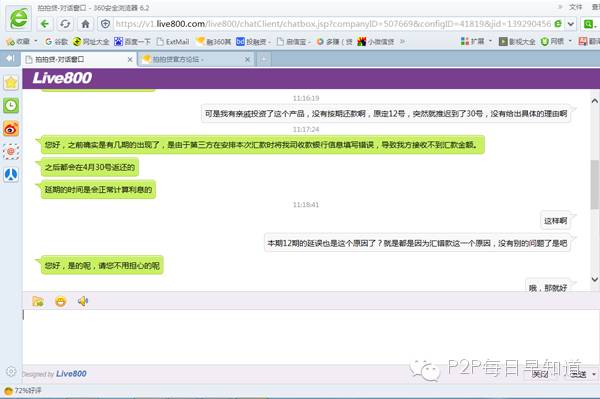The height and width of the screenshot is (399, 600).
Task: Click the message starting '可是我有亲戚投资了'
Action: pos(386,113)
